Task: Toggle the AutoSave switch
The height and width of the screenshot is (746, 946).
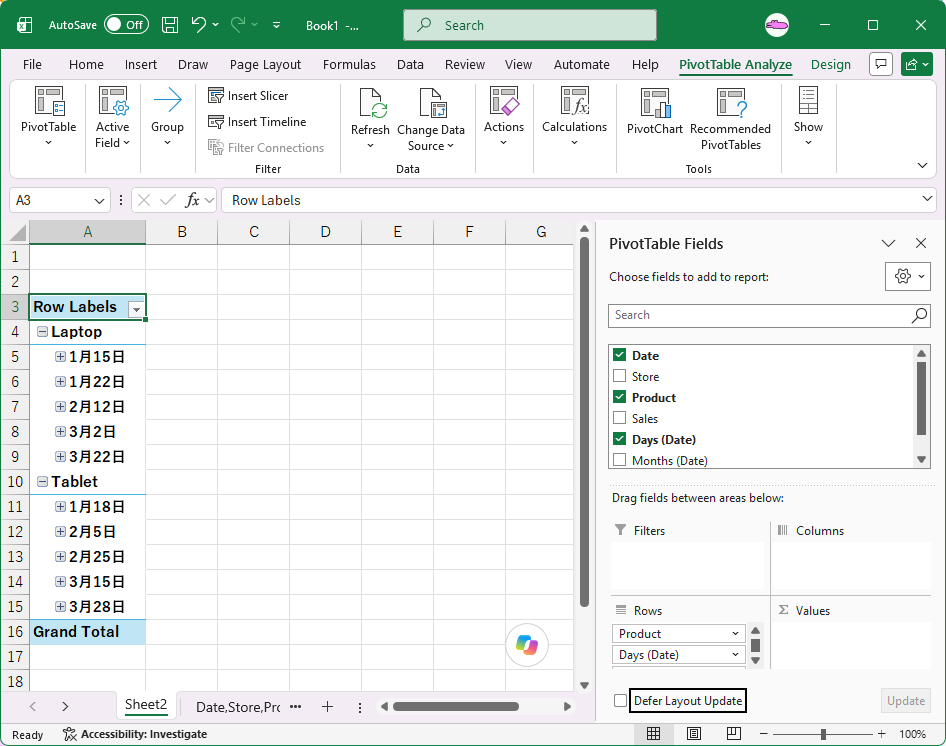Action: [127, 25]
